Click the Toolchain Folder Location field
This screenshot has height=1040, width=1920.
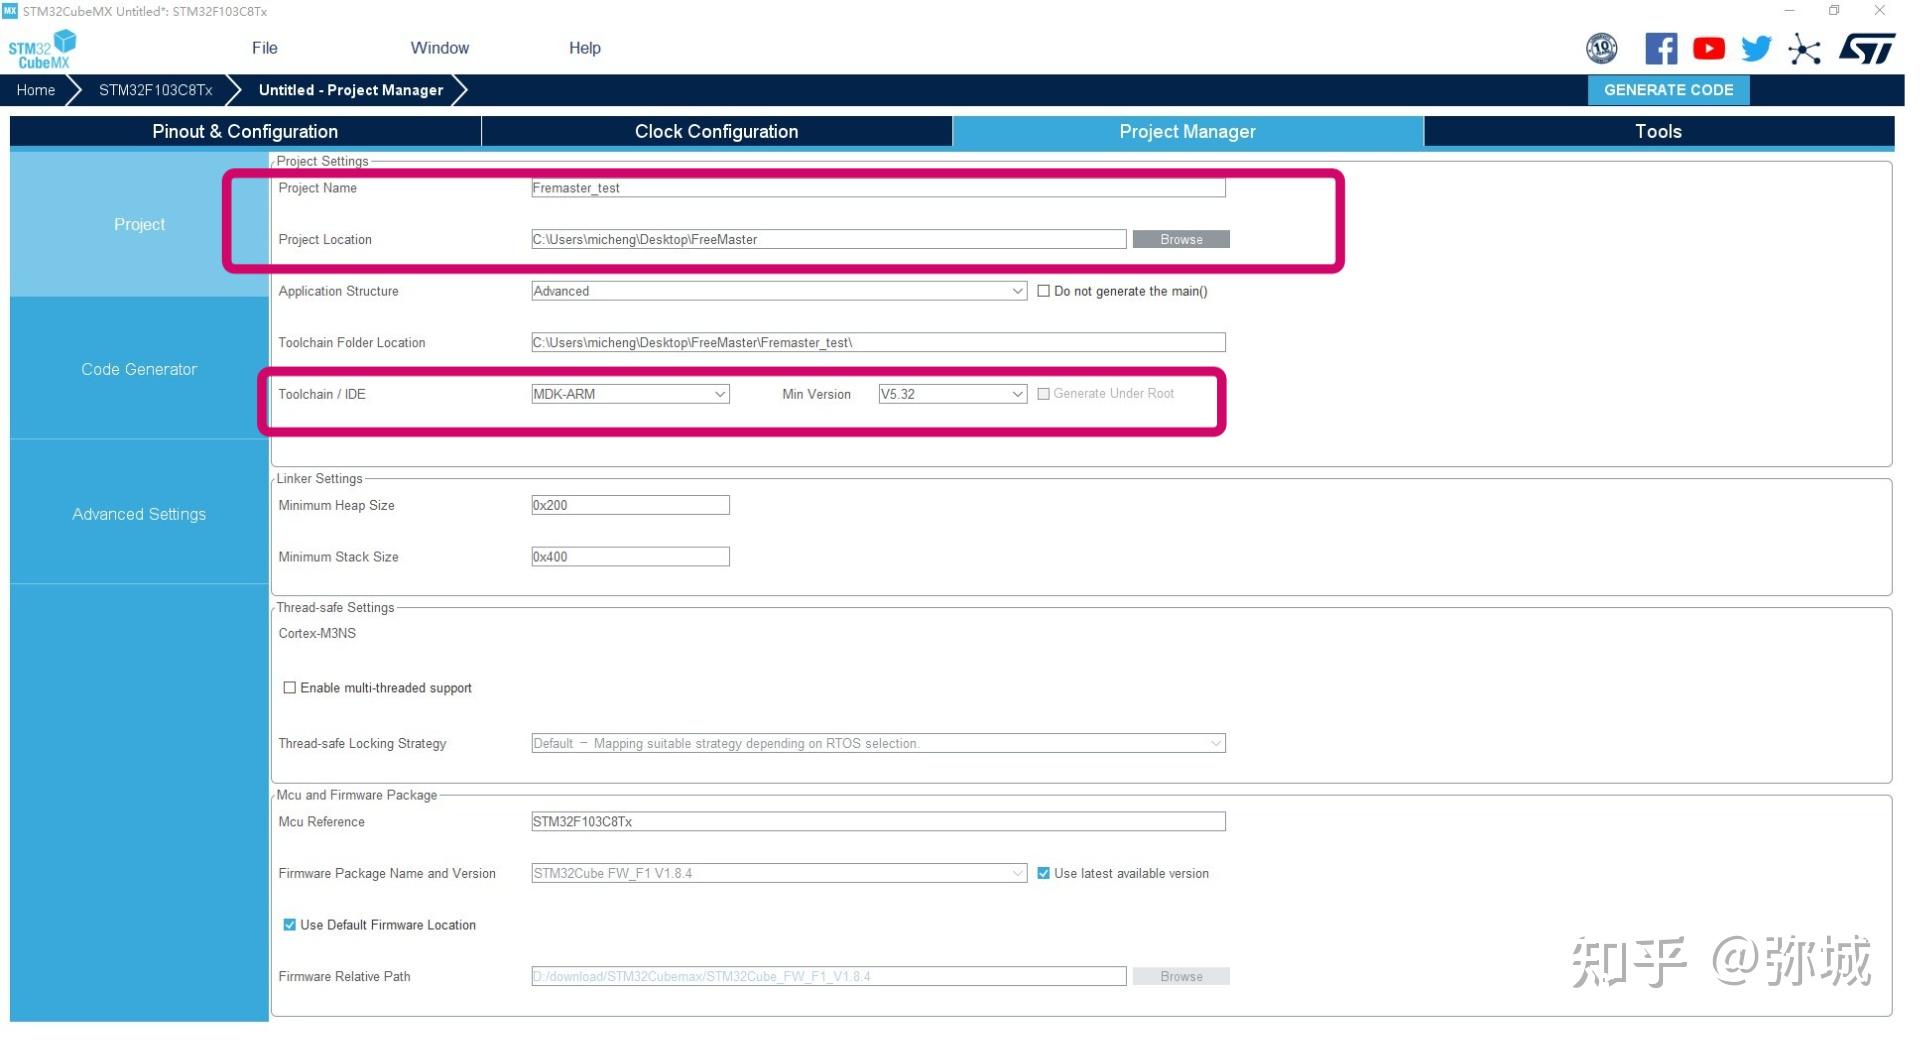[878, 342]
